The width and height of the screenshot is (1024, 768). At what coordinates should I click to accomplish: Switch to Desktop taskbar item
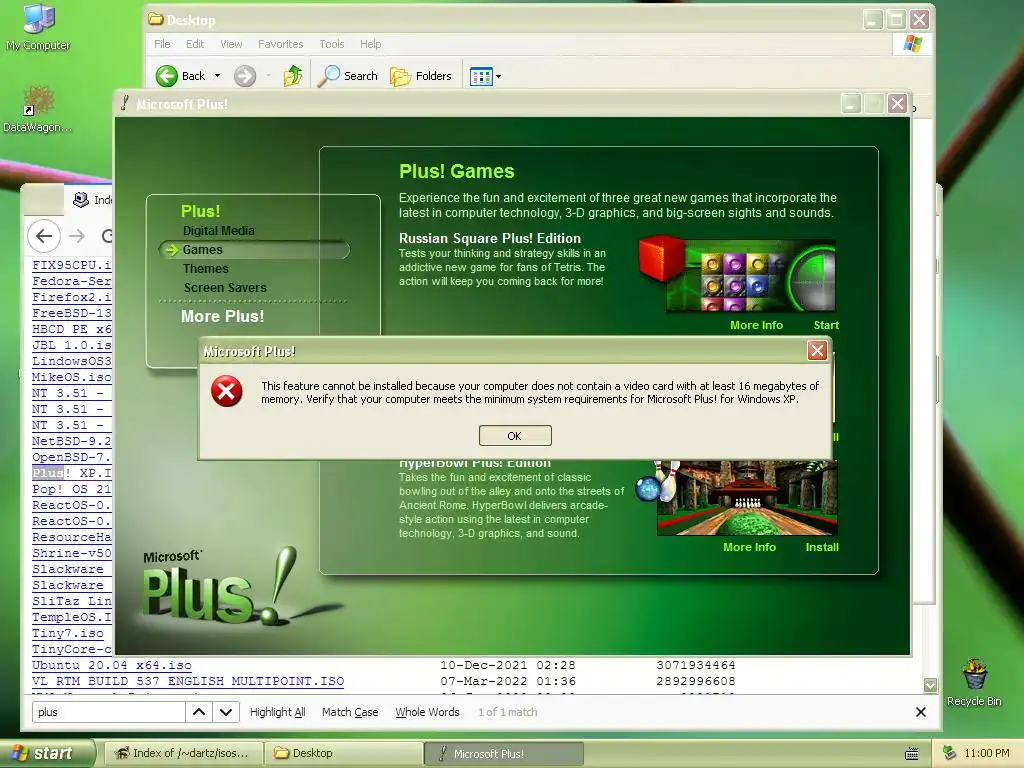pos(344,753)
